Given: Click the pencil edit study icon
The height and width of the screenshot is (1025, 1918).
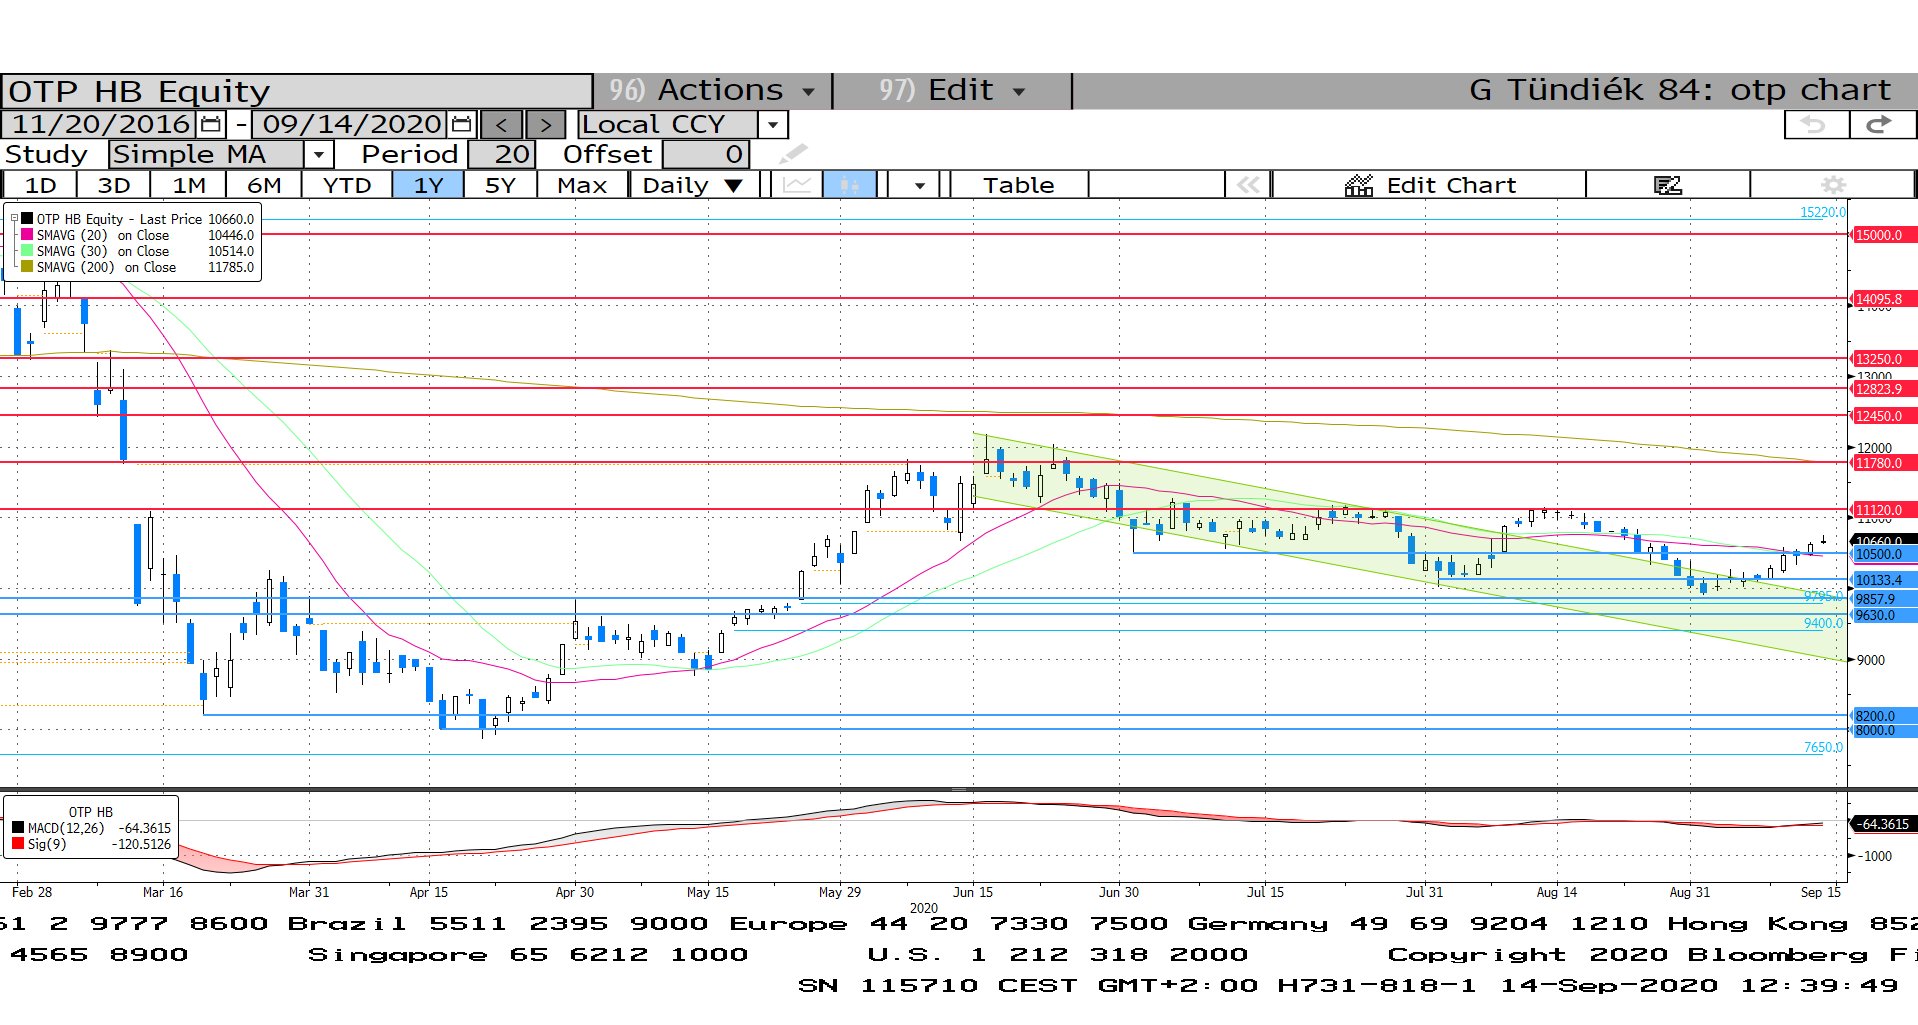Looking at the screenshot, I should [792, 154].
